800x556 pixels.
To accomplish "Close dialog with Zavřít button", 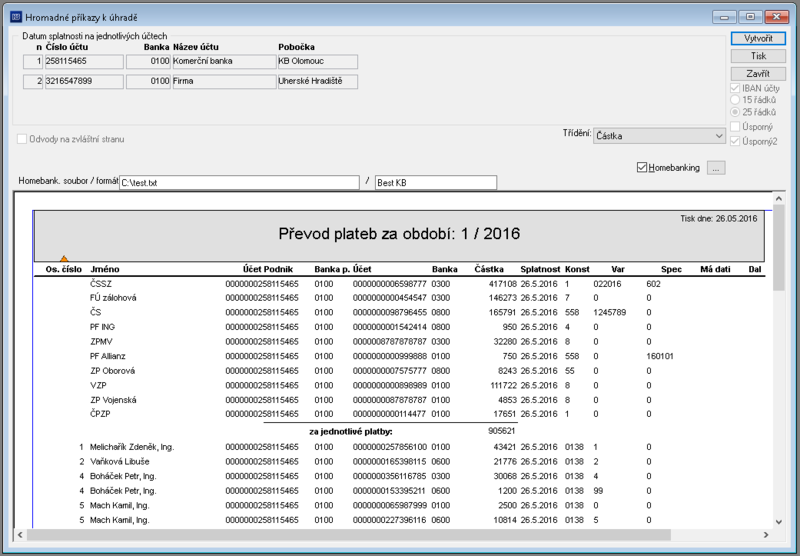I will 758,73.
